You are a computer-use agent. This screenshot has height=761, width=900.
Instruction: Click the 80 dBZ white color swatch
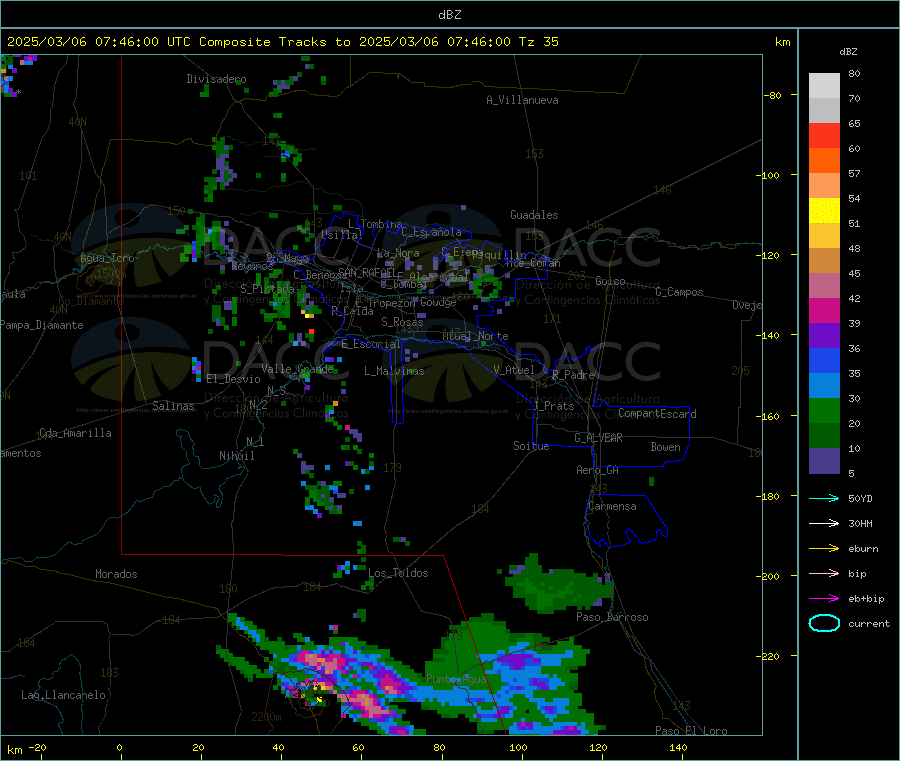click(x=824, y=86)
